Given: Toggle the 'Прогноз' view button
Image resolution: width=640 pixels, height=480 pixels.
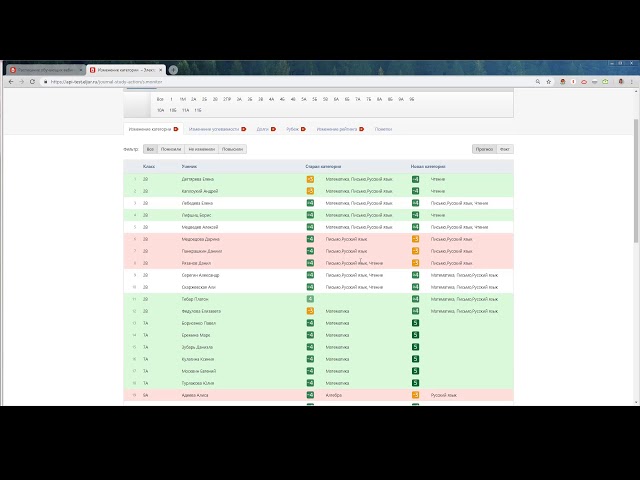Looking at the screenshot, I should click(x=484, y=149).
